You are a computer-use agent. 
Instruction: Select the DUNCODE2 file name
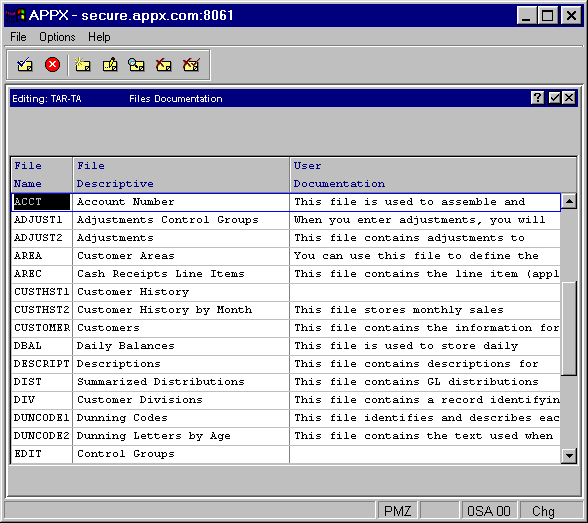point(42,436)
